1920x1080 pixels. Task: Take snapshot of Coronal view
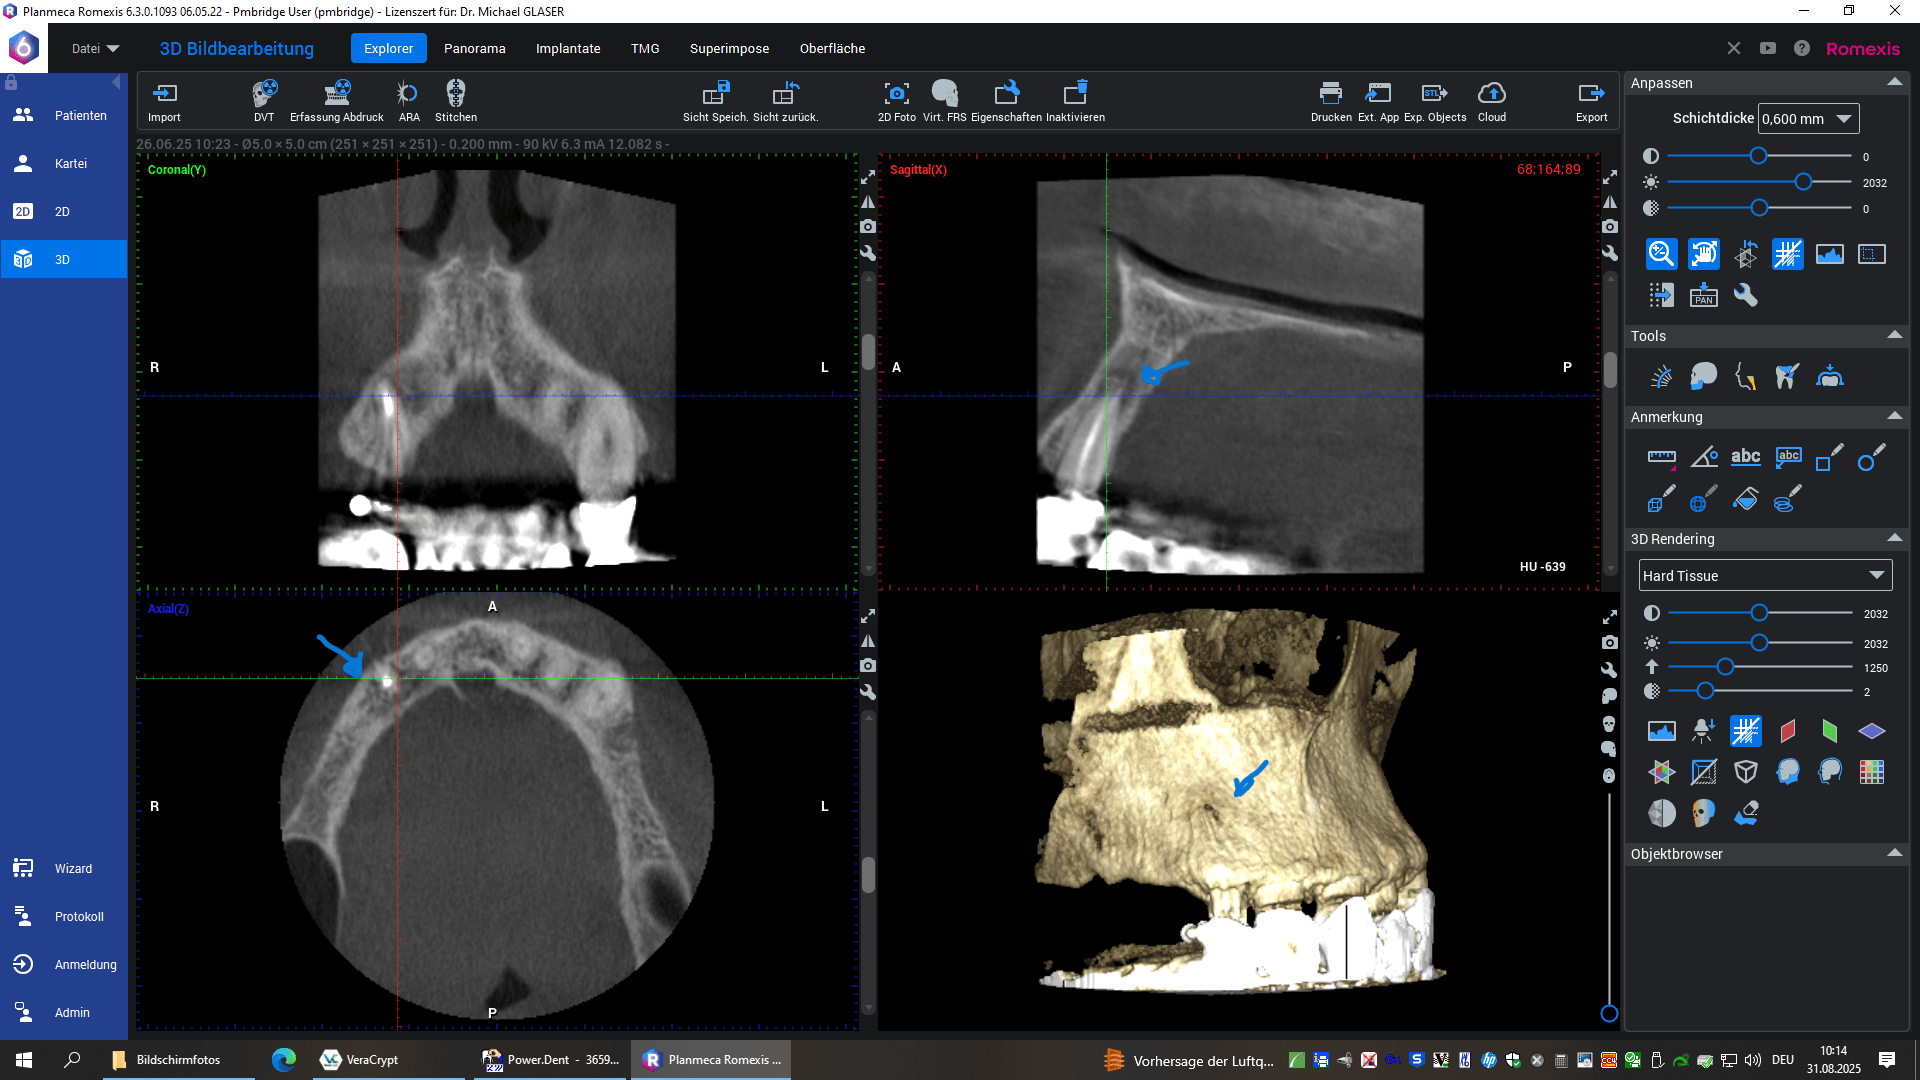[x=868, y=227]
